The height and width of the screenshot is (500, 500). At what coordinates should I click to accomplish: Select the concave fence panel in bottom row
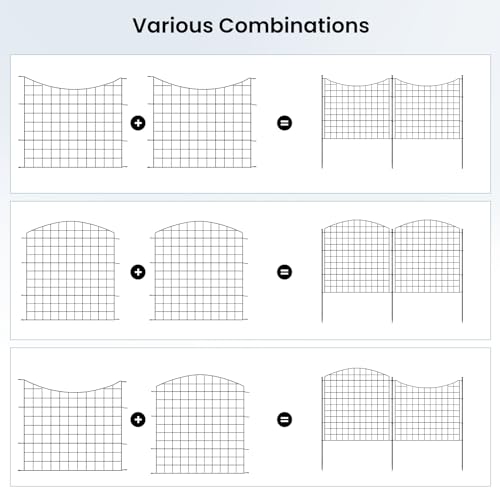pyautogui.click(x=72, y=425)
